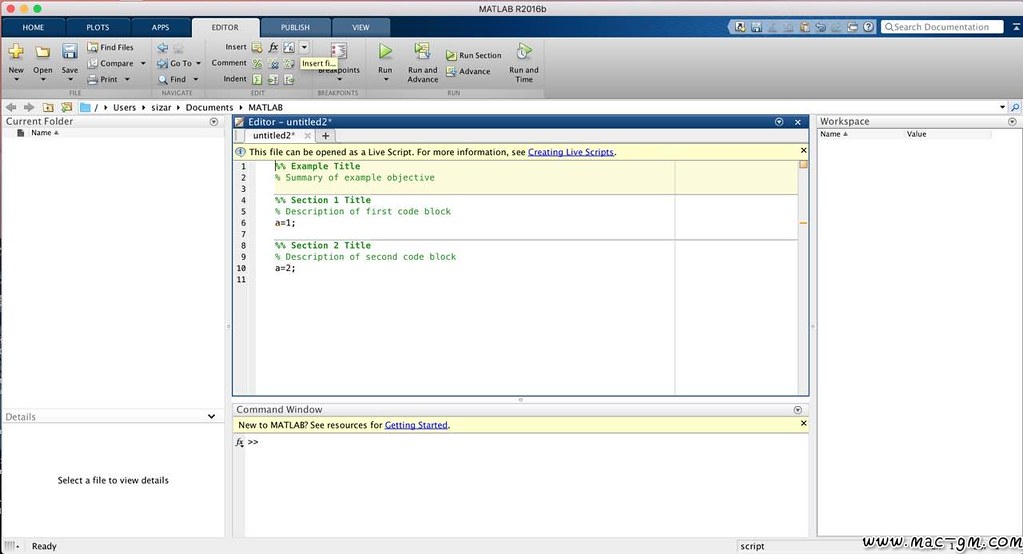Click the Save floppy disk icon
Screen dimensions: 1023x554
tap(69, 52)
